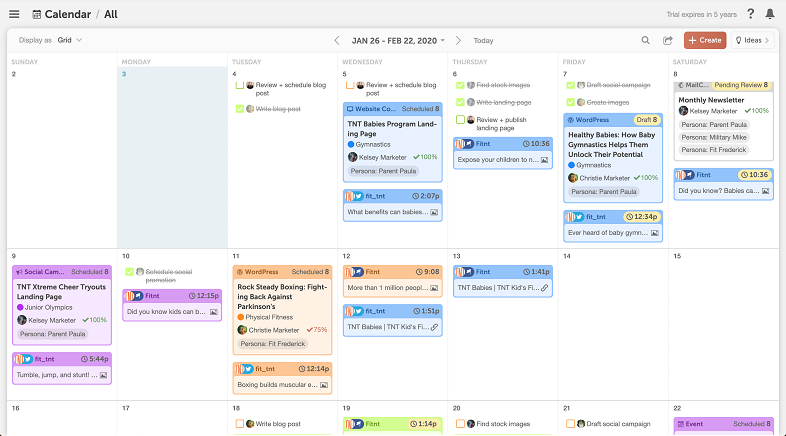This screenshot has width=786, height=436.
Task: Check Wednesday 'Review + schedule blog post' task
Action: click(x=350, y=85)
